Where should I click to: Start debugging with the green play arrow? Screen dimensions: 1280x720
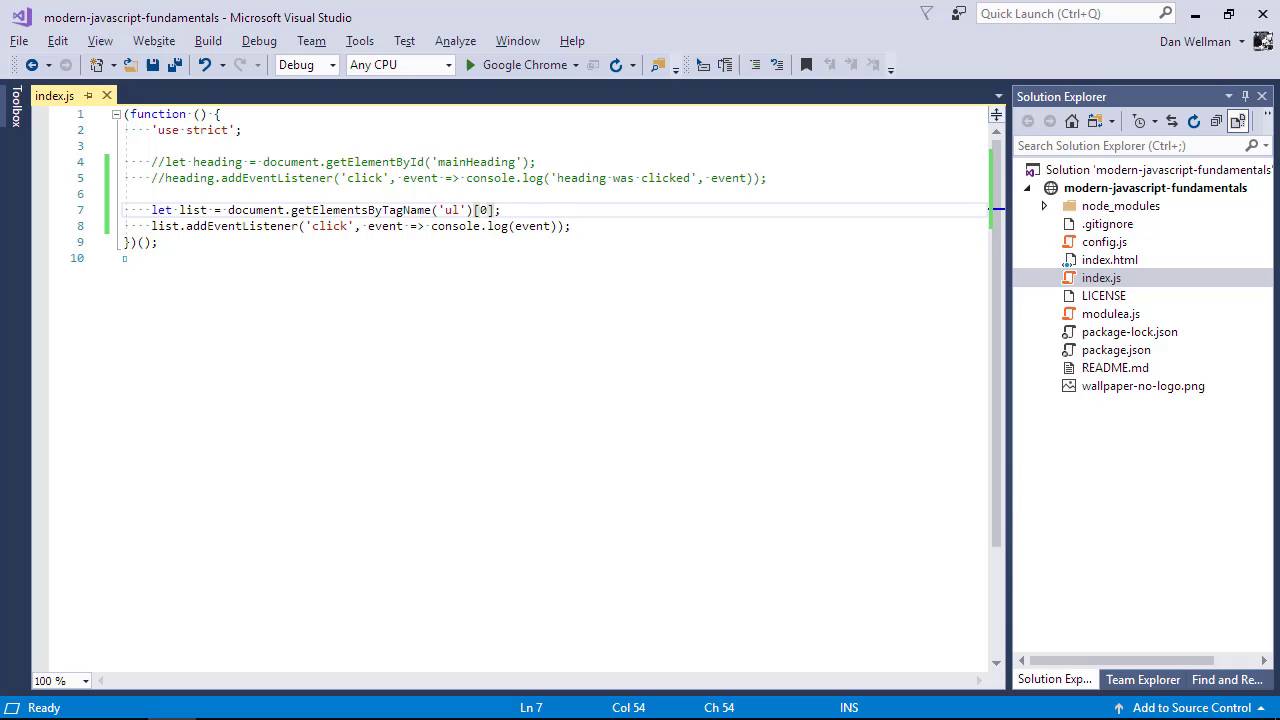pos(470,65)
